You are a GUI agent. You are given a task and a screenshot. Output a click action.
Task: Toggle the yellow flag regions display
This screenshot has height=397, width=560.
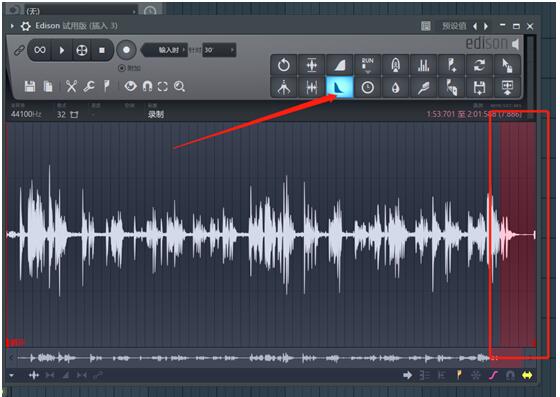[459, 375]
